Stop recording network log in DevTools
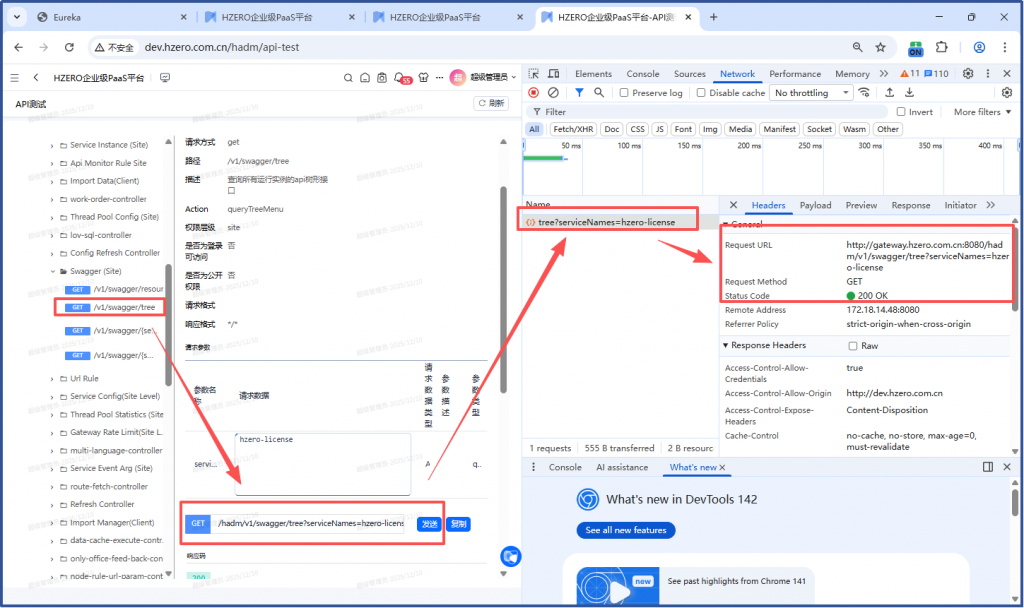The image size is (1024, 608). (x=533, y=93)
